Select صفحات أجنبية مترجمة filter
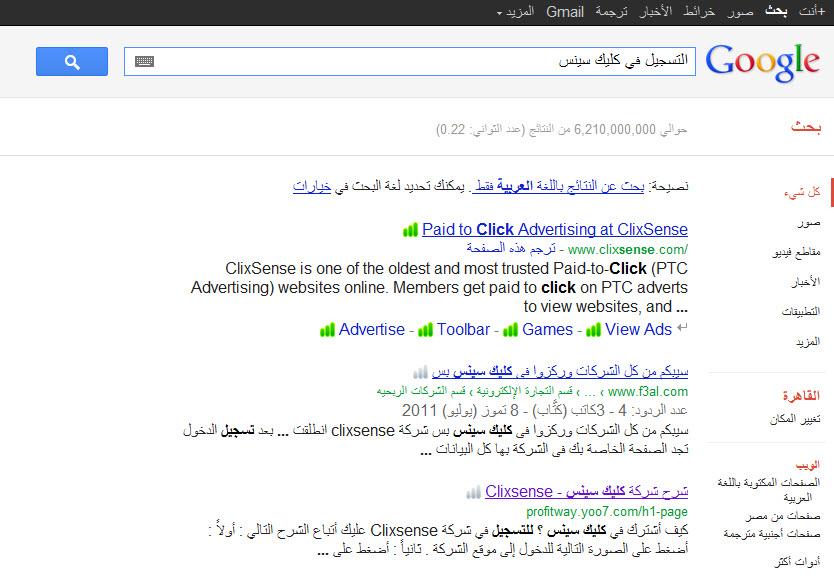 point(772,534)
